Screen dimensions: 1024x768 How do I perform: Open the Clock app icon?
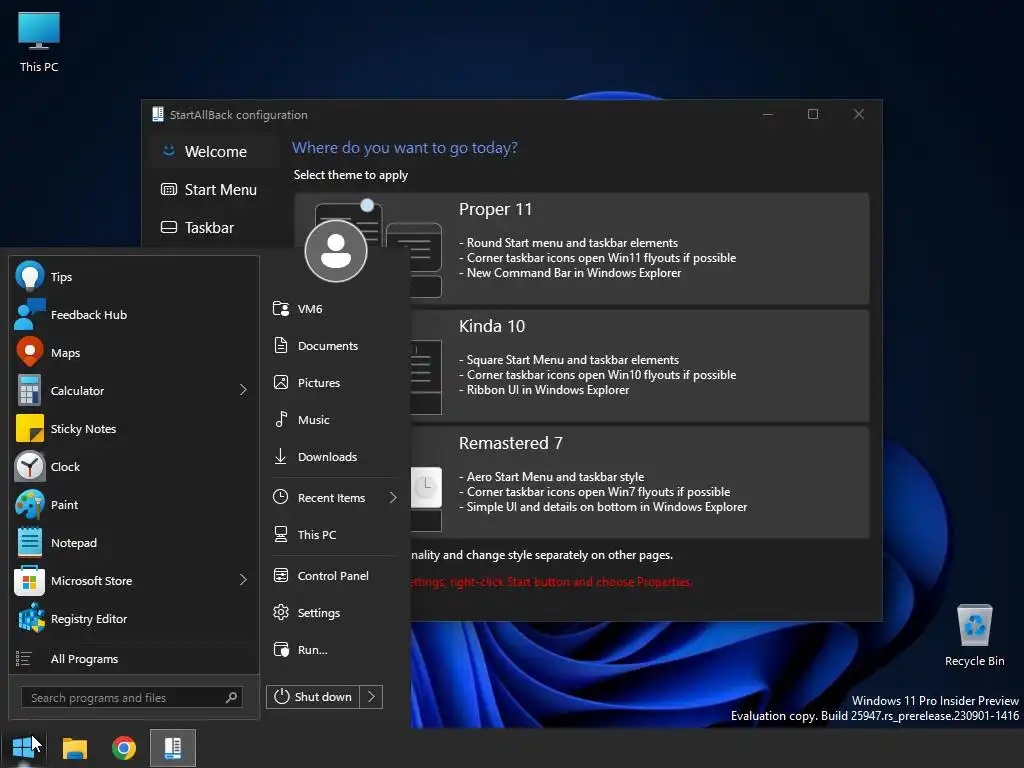pos(29,466)
